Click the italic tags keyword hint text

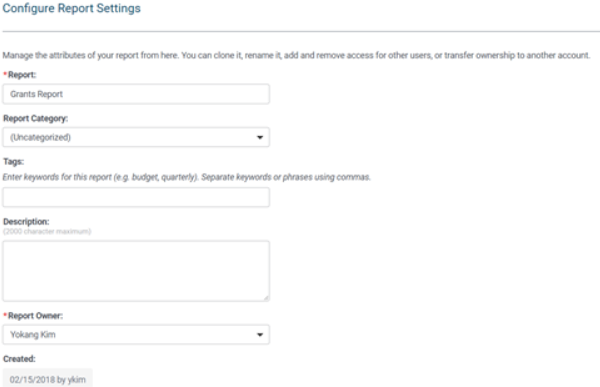coord(187,177)
